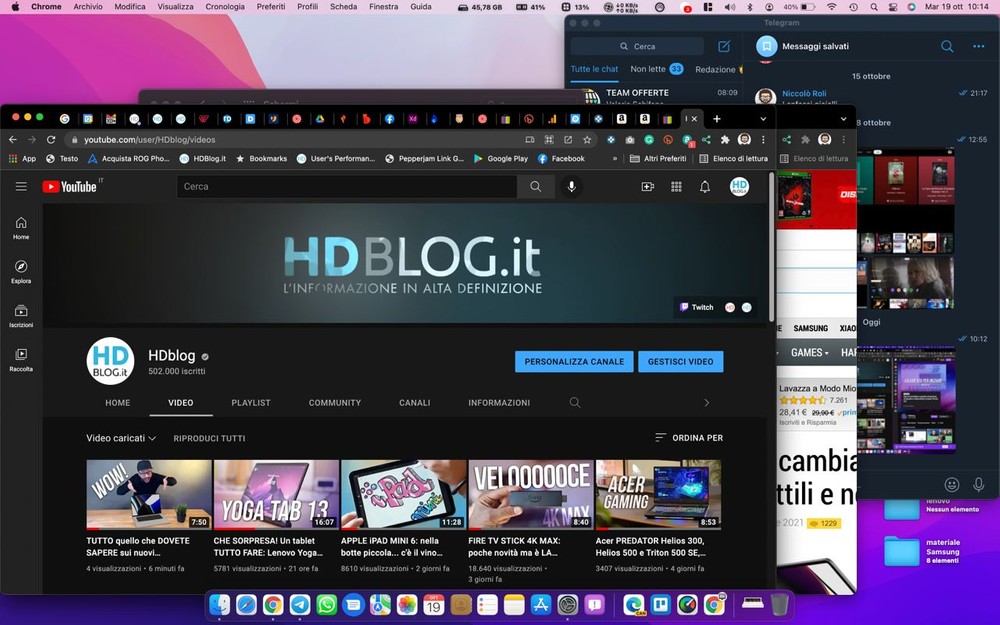Open Iscrizioni in YouTube sidebar
The height and width of the screenshot is (625, 1000).
click(21, 316)
